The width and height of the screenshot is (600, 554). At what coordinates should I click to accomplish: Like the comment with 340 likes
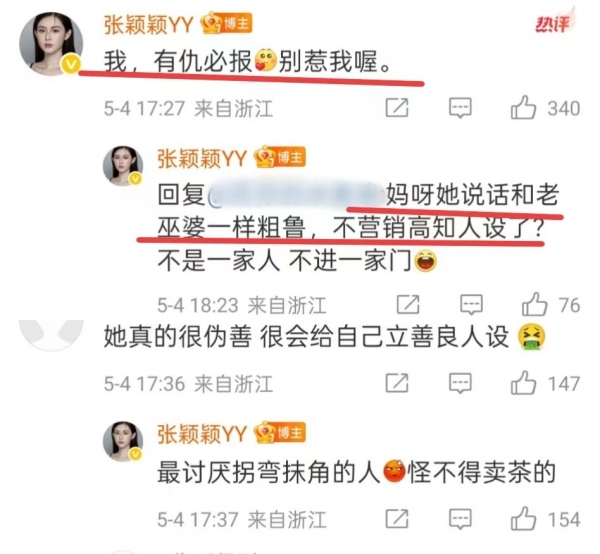(x=523, y=108)
